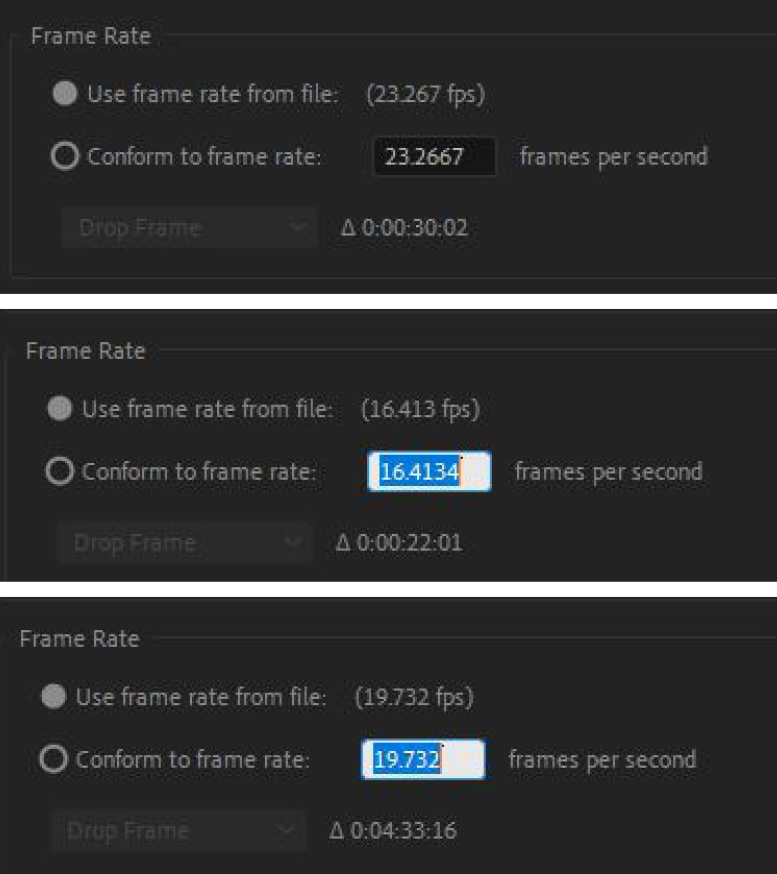Click the (16.413 fps) file frame rate text
Screen dimensions: 777x874
pos(419,409)
